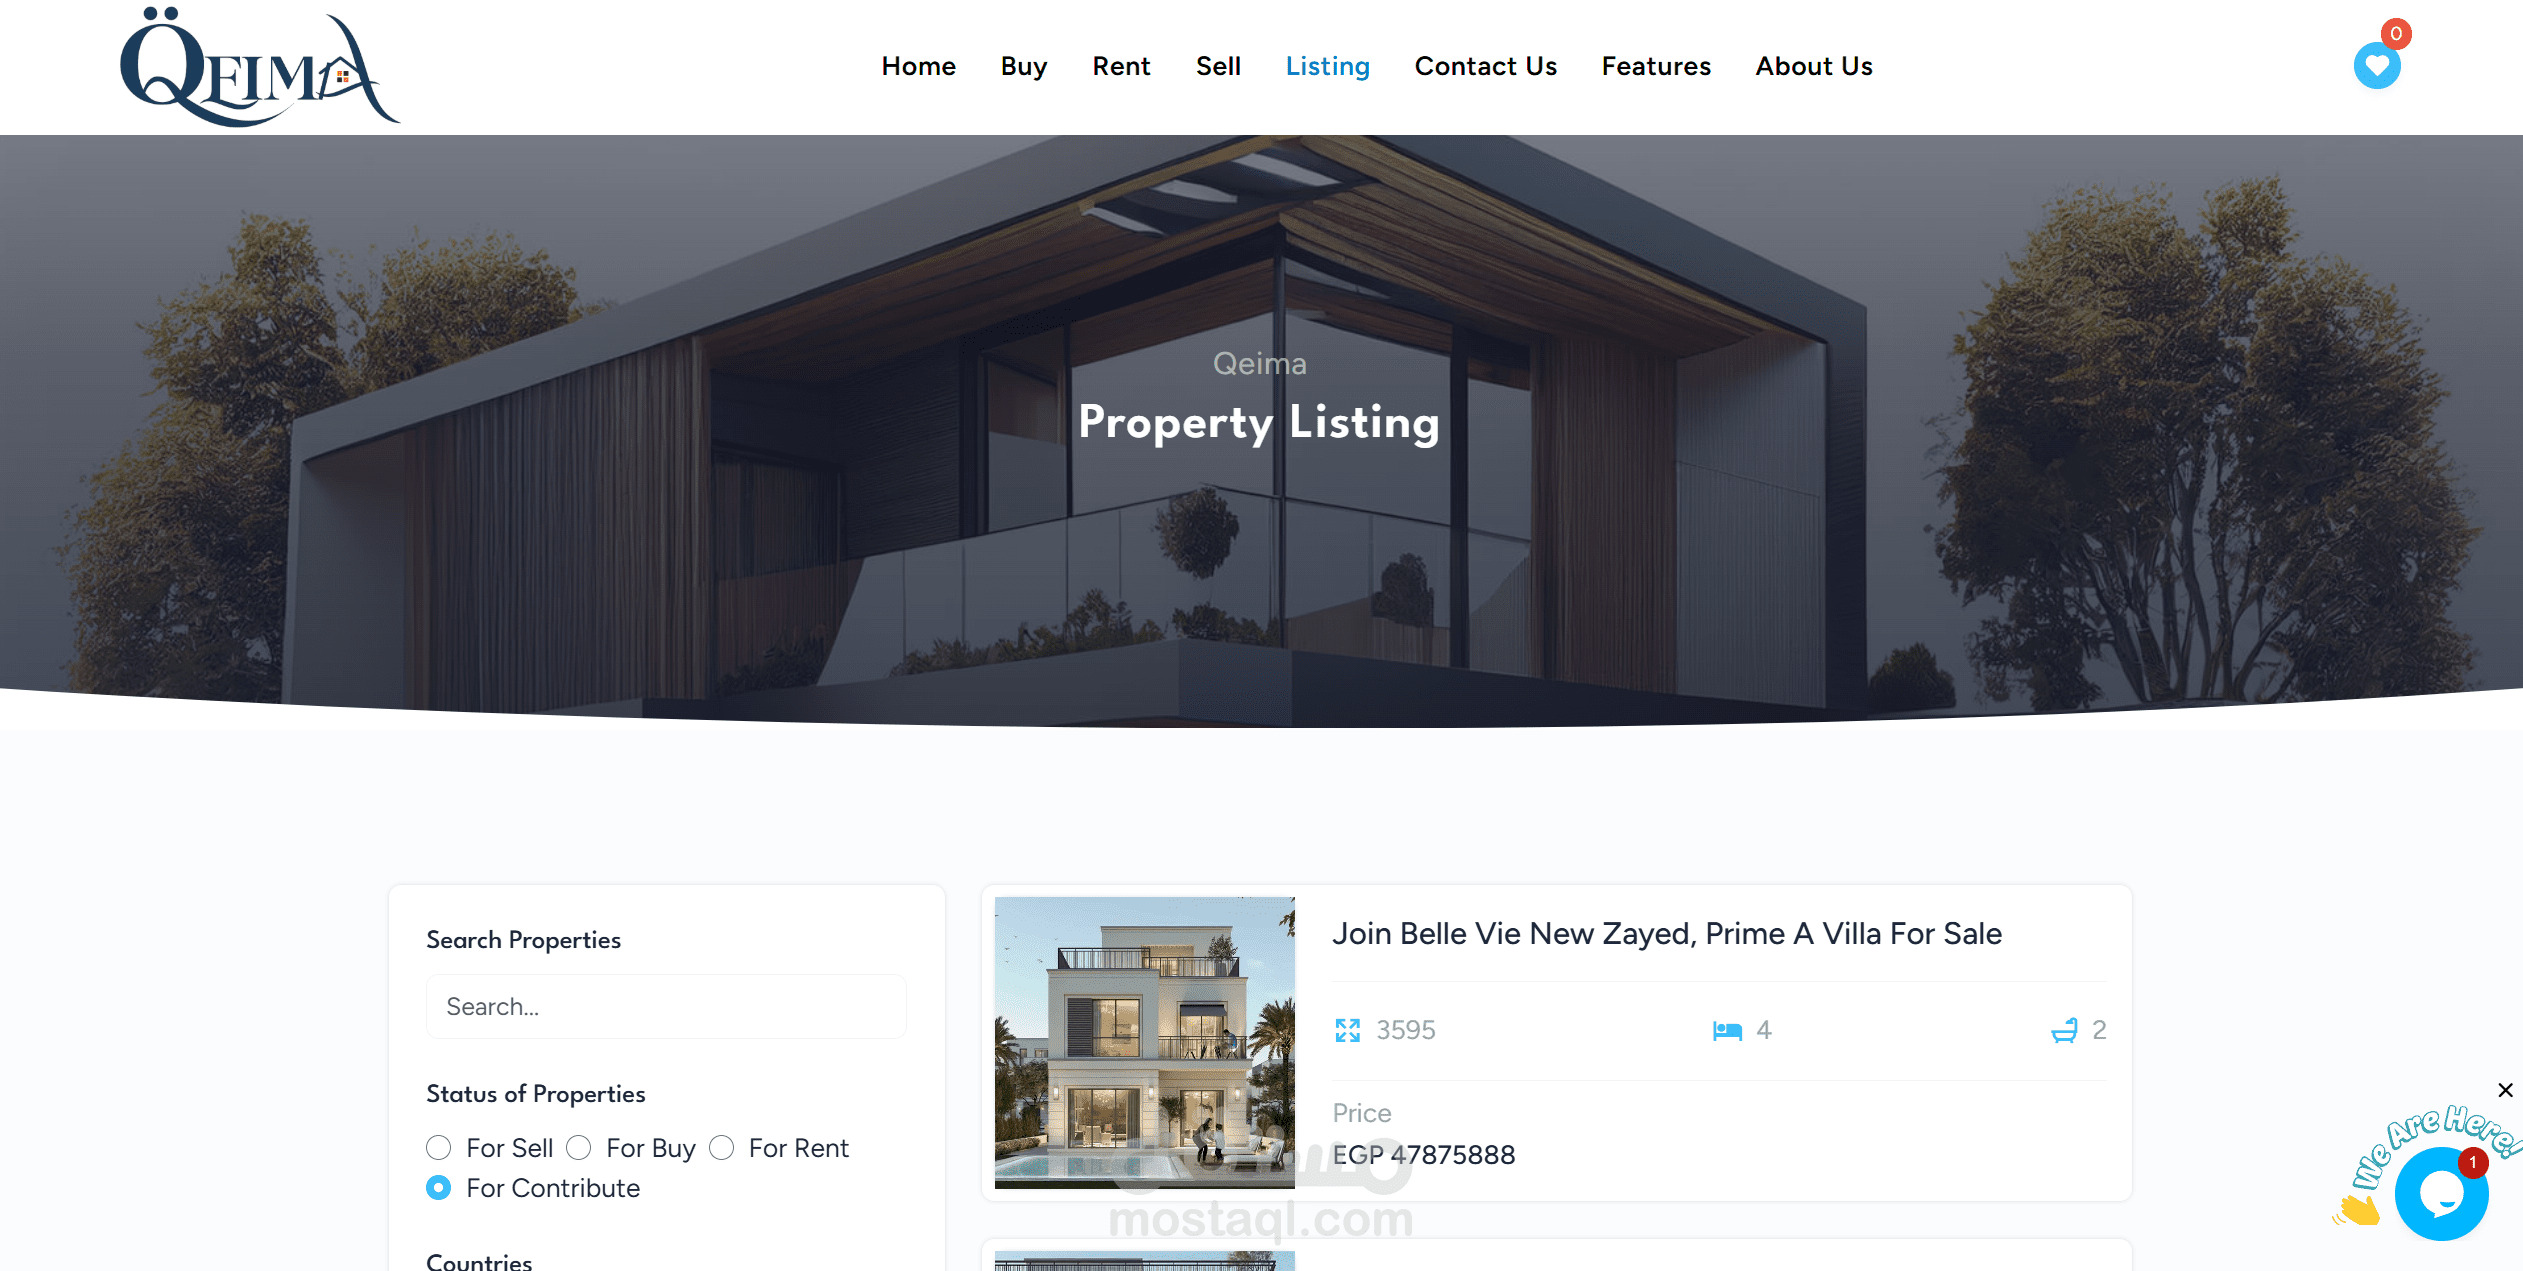The width and height of the screenshot is (2523, 1271).
Task: Open Belle Vie New Zayed villa listing
Action: click(x=1667, y=933)
